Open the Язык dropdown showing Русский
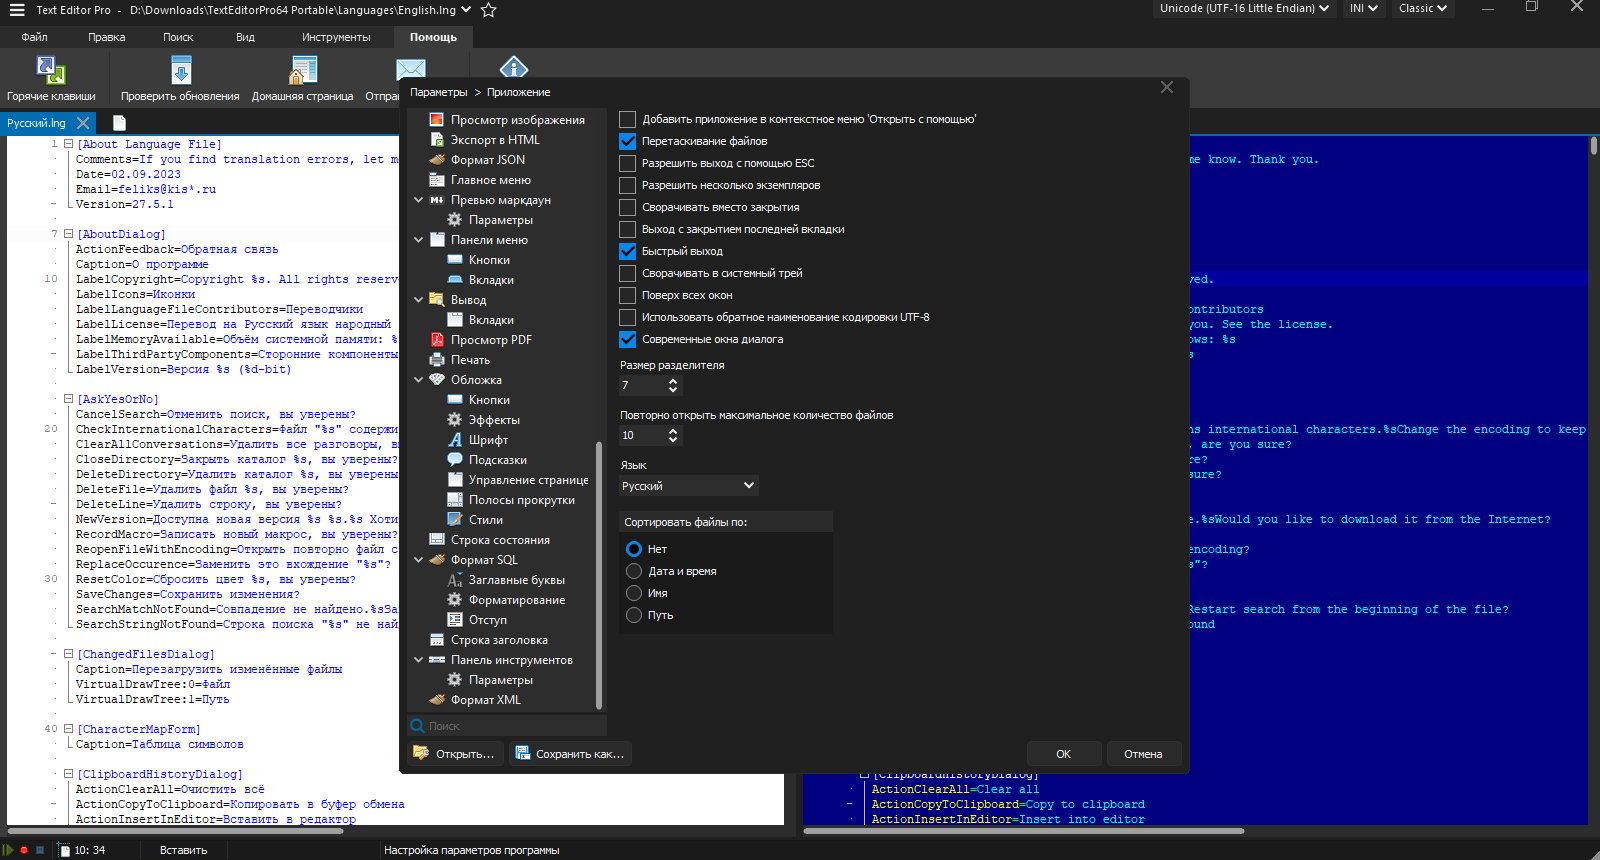 click(x=689, y=486)
